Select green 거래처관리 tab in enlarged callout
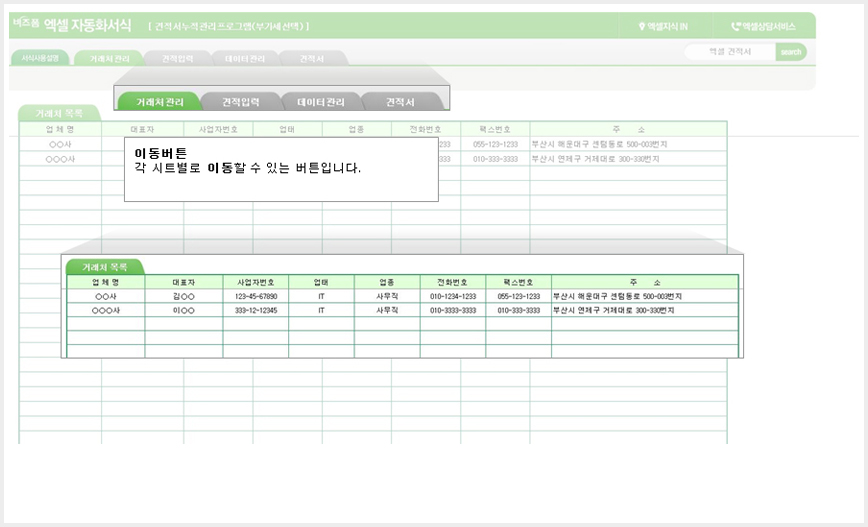This screenshot has width=868, height=527. pyautogui.click(x=160, y=102)
